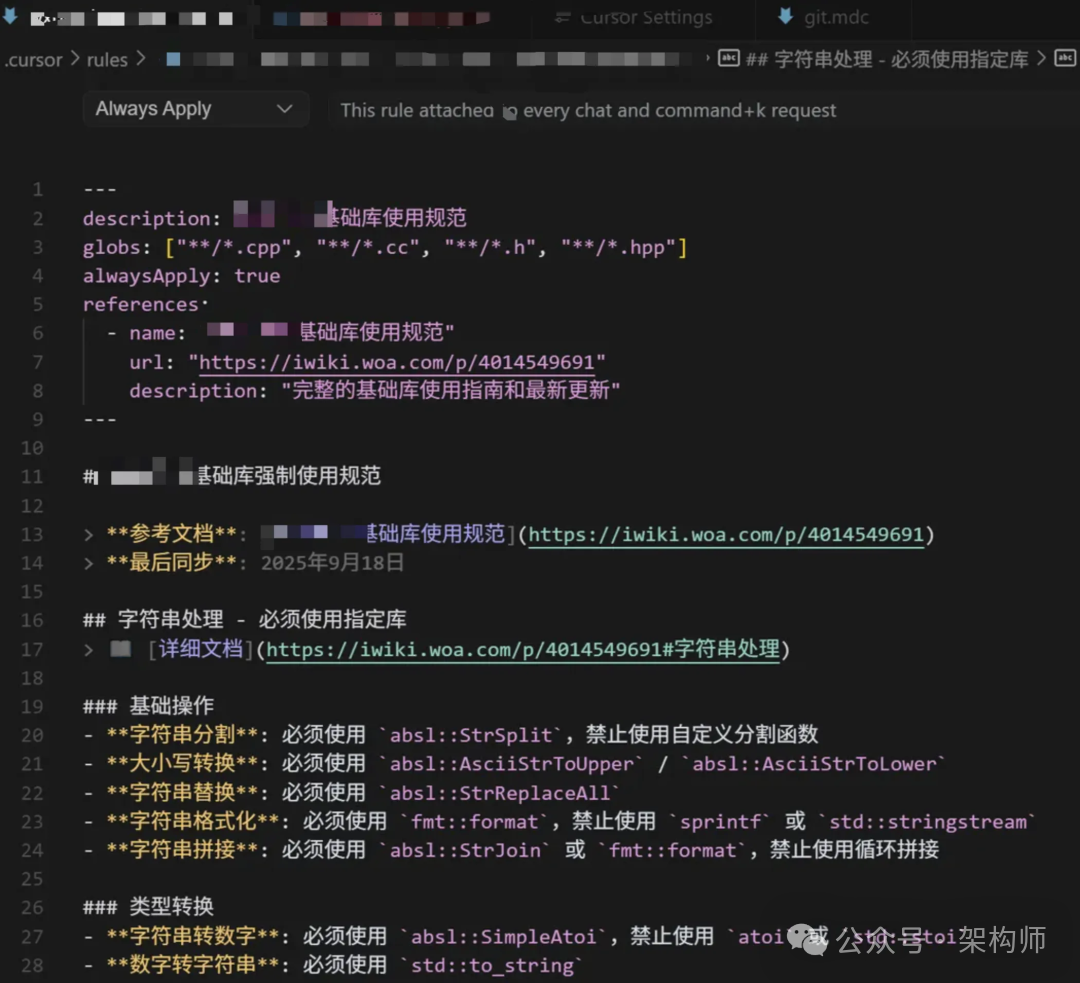Click 'This rule attached to every chat' text
This screenshot has width=1080, height=983.
588,110
